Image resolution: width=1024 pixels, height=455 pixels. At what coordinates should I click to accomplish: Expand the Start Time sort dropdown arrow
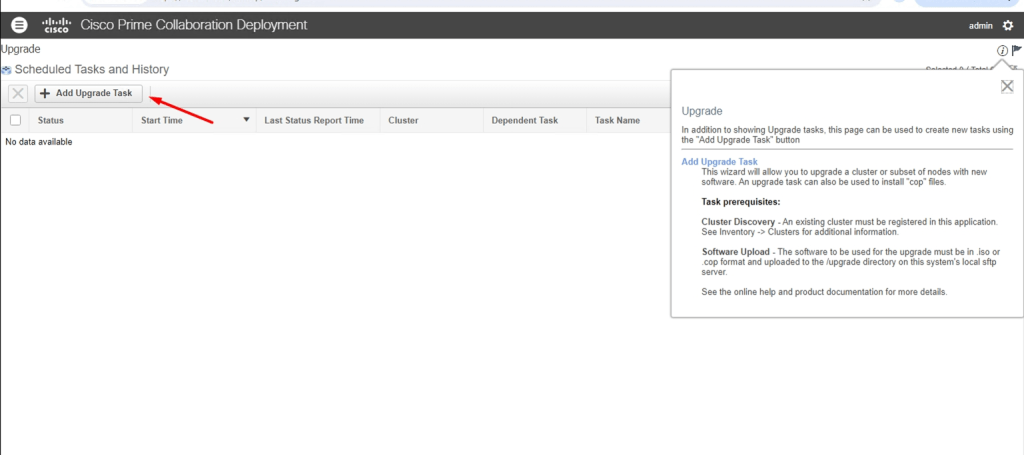pyautogui.click(x=247, y=120)
